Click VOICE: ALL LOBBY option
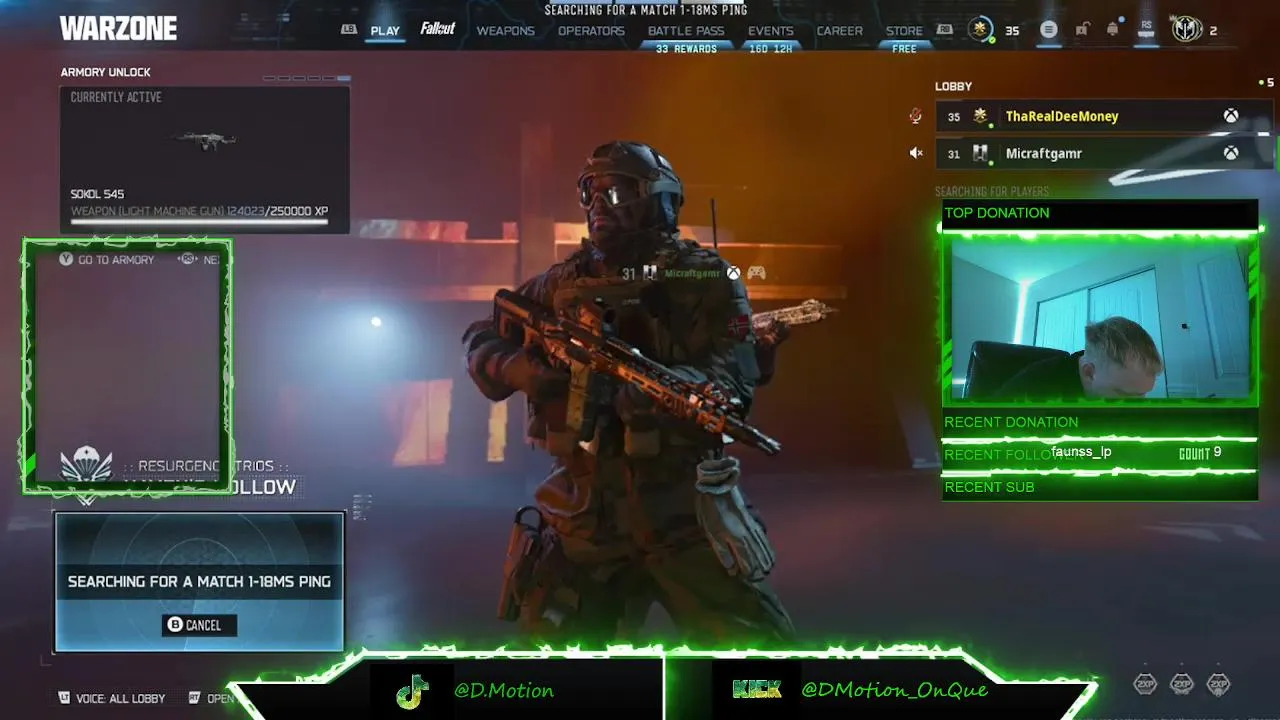Image resolution: width=1280 pixels, height=720 pixels. pos(120,698)
